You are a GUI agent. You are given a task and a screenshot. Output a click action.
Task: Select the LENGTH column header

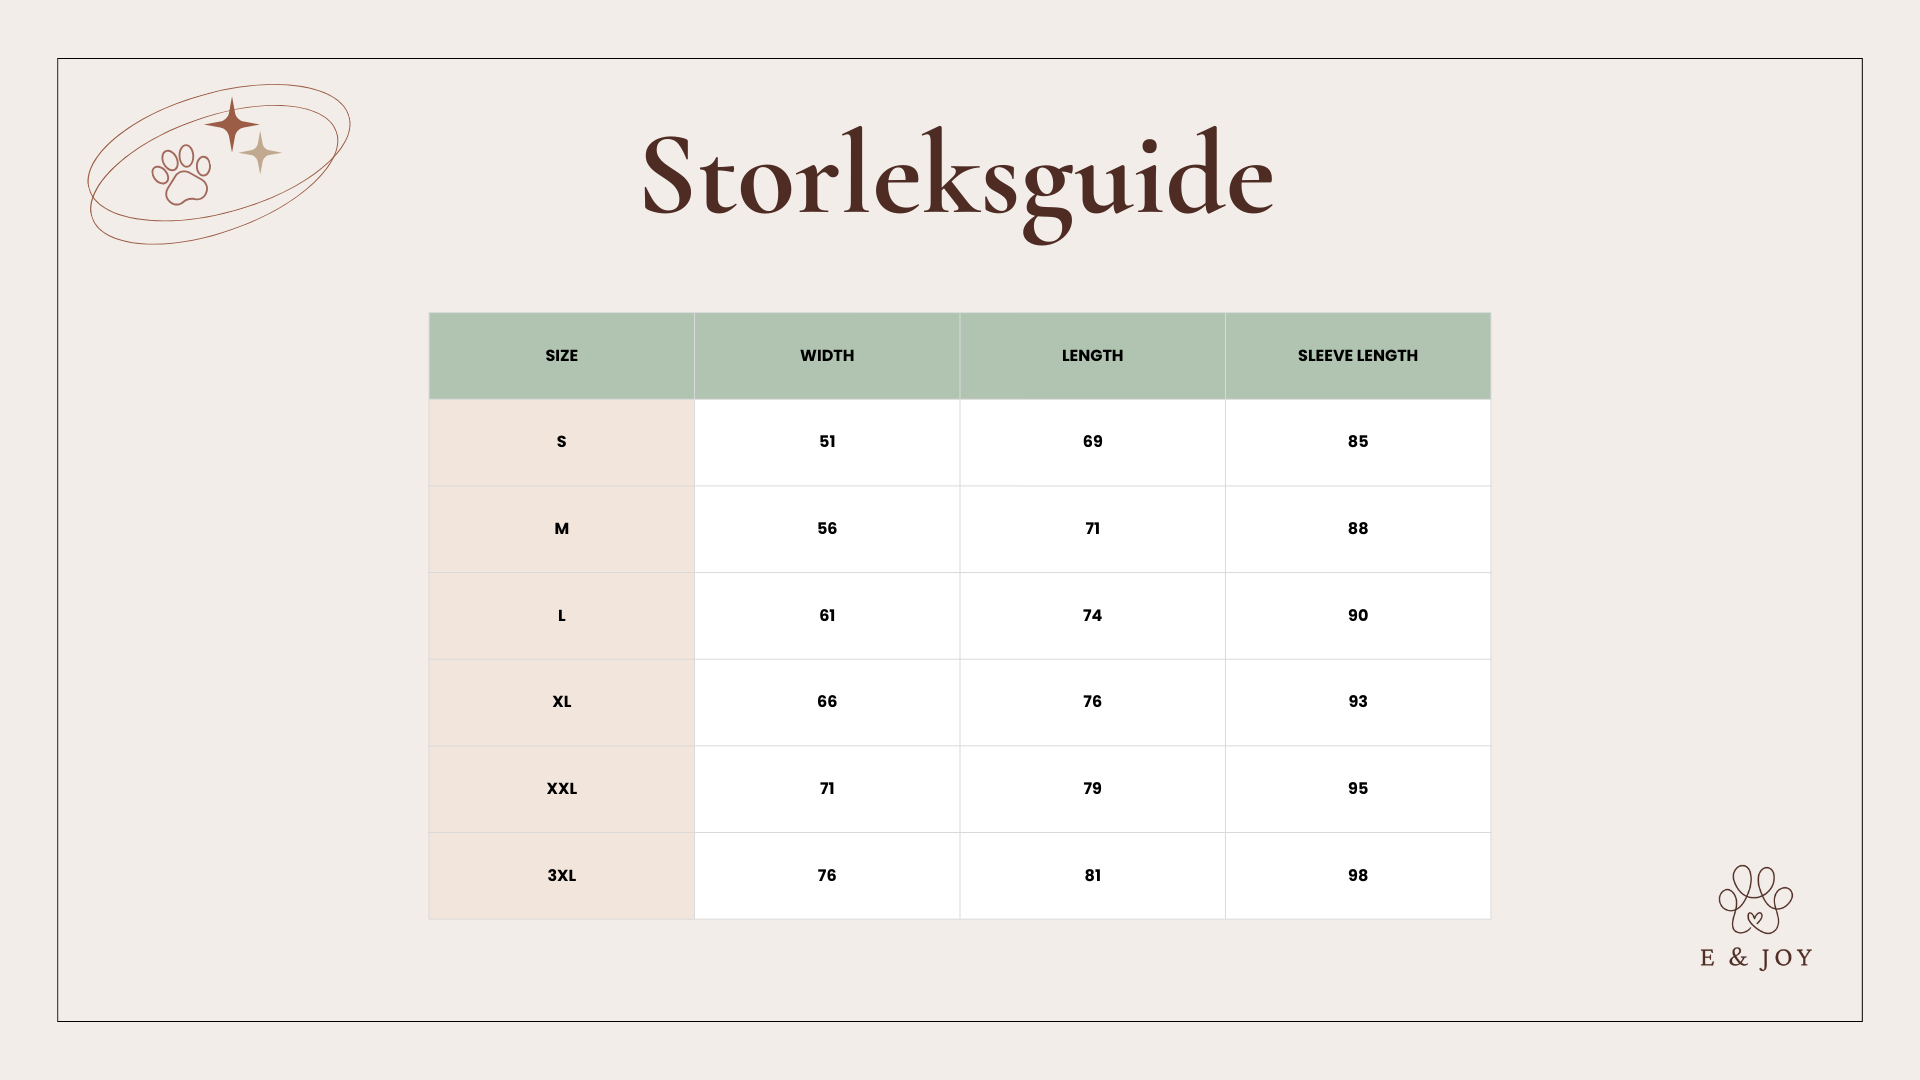[x=1092, y=356]
